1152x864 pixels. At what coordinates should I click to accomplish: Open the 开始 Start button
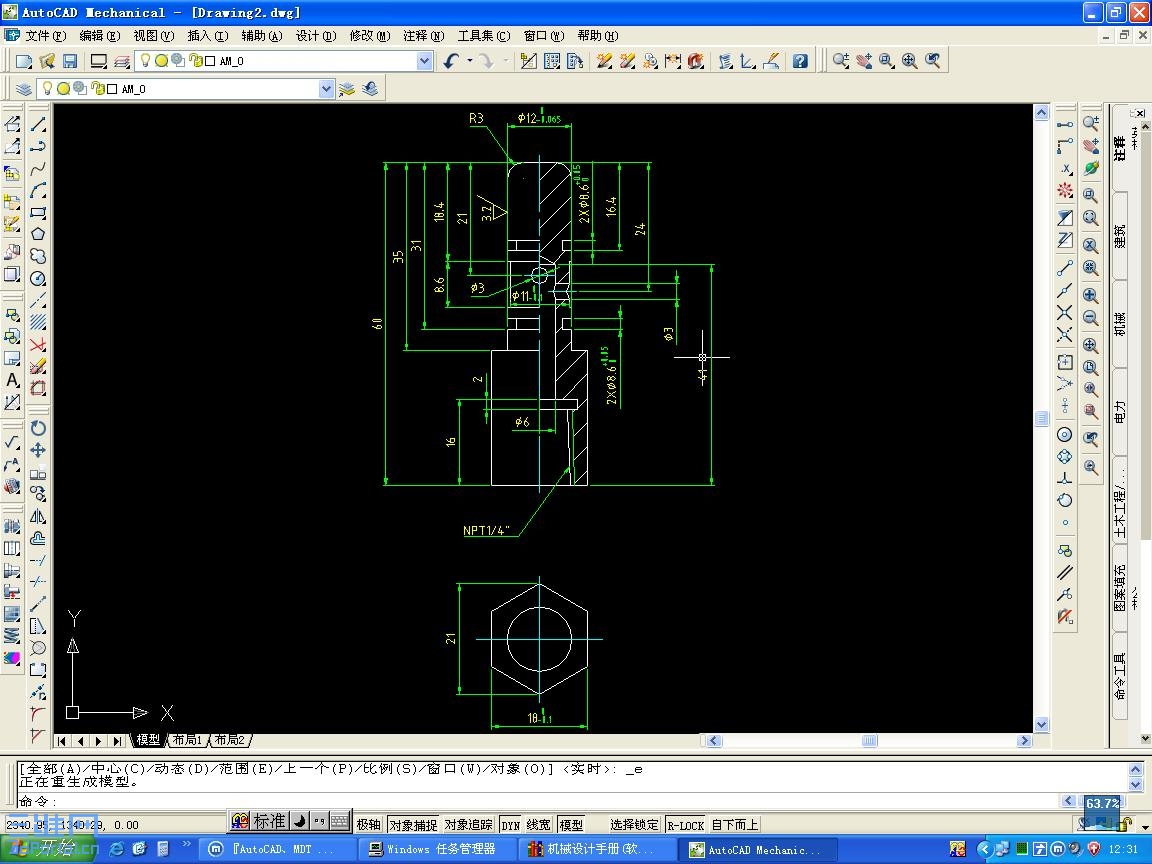point(48,849)
